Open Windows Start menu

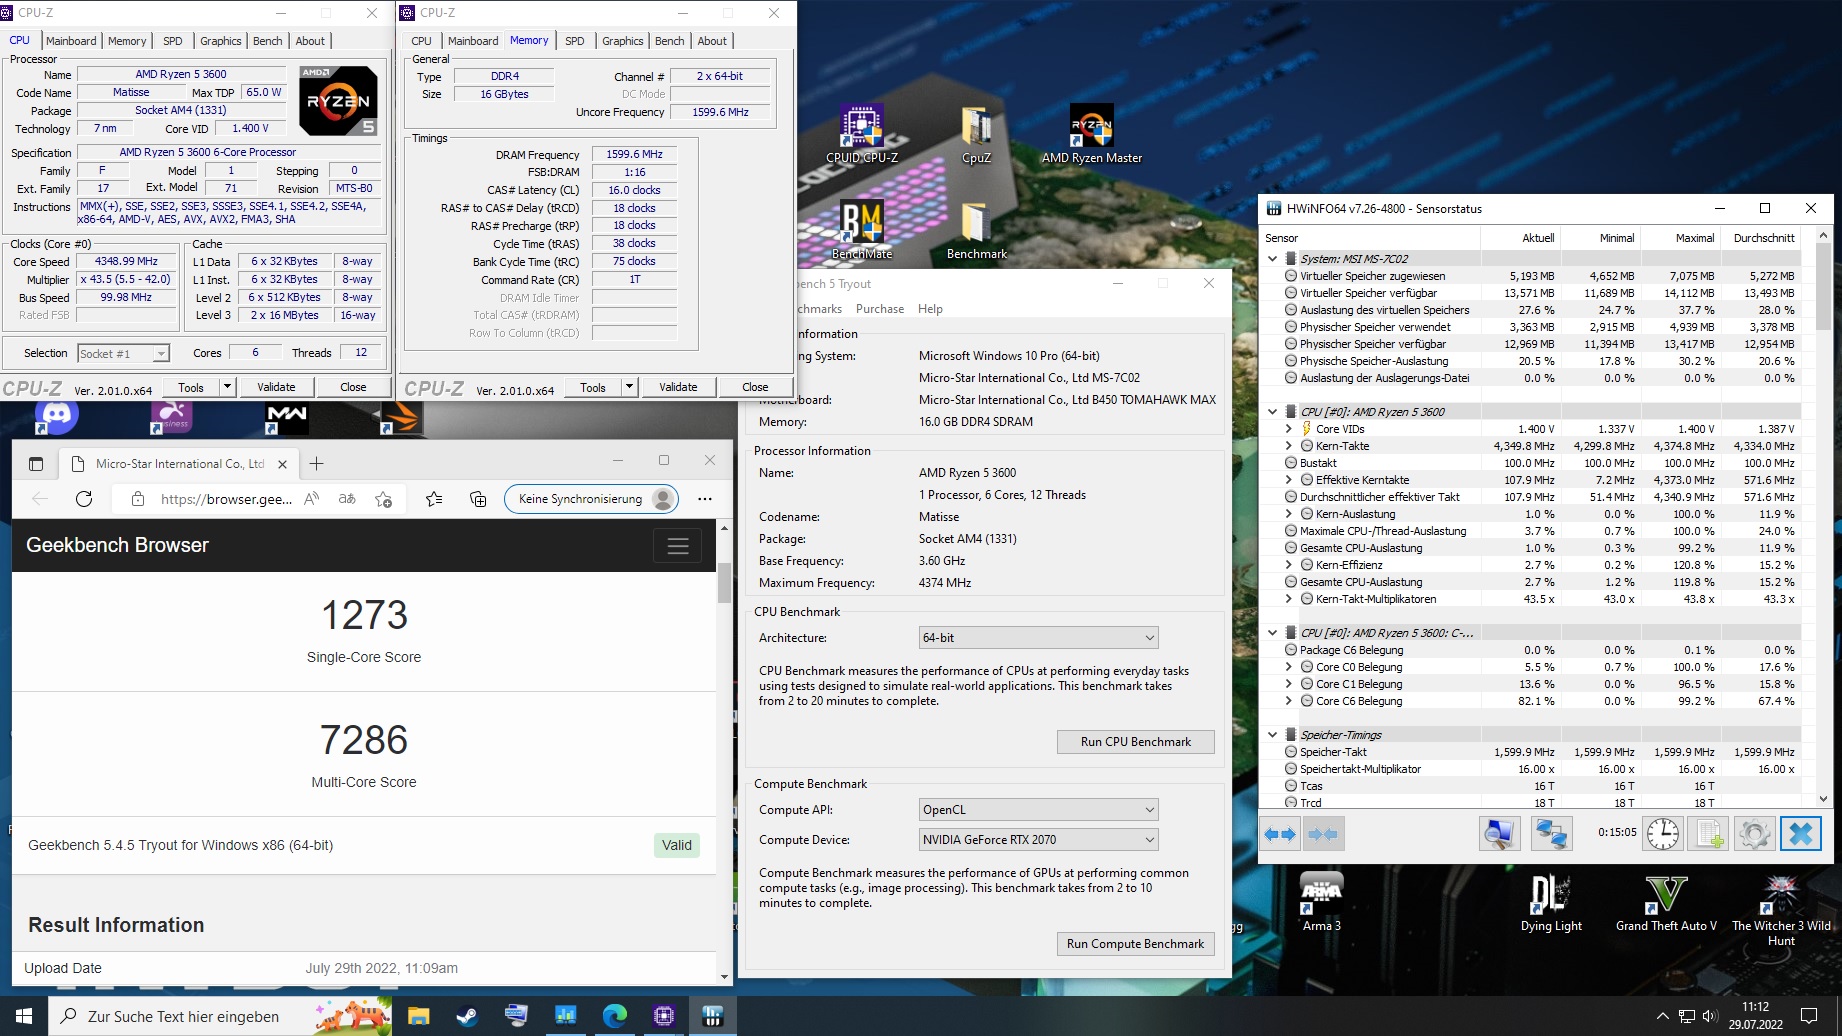(24, 1016)
